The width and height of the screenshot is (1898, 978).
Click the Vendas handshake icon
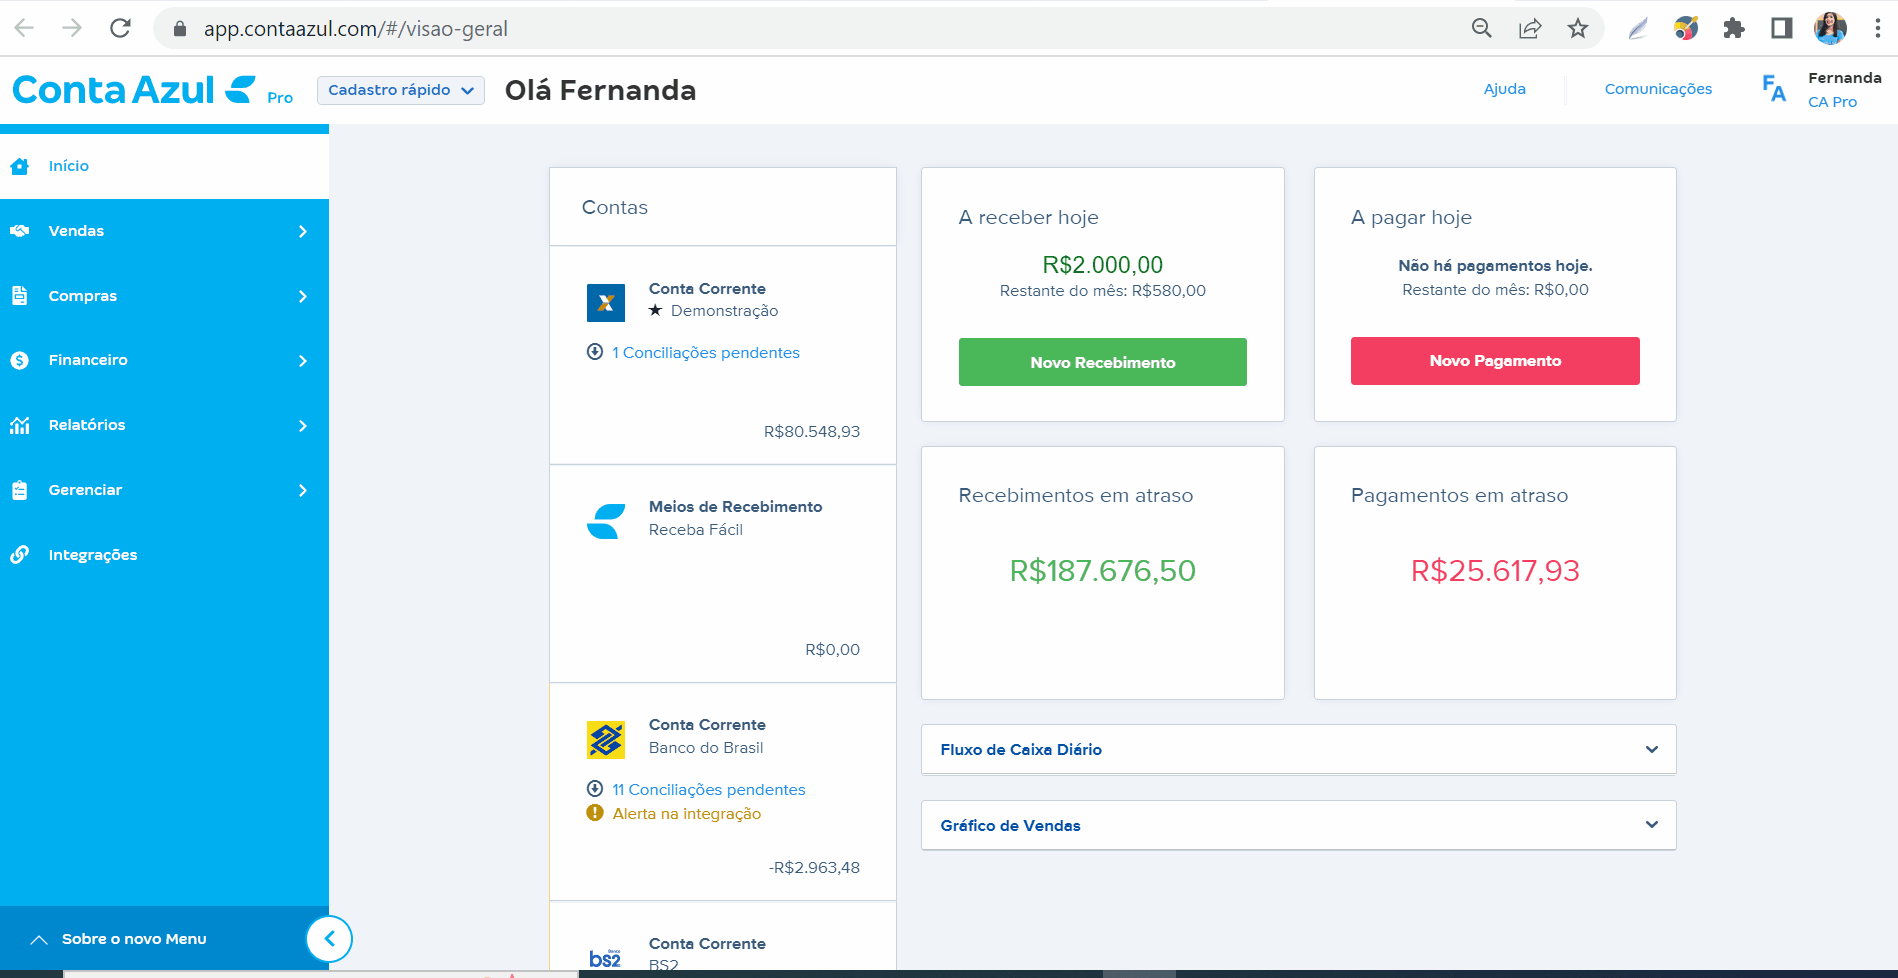click(x=20, y=231)
